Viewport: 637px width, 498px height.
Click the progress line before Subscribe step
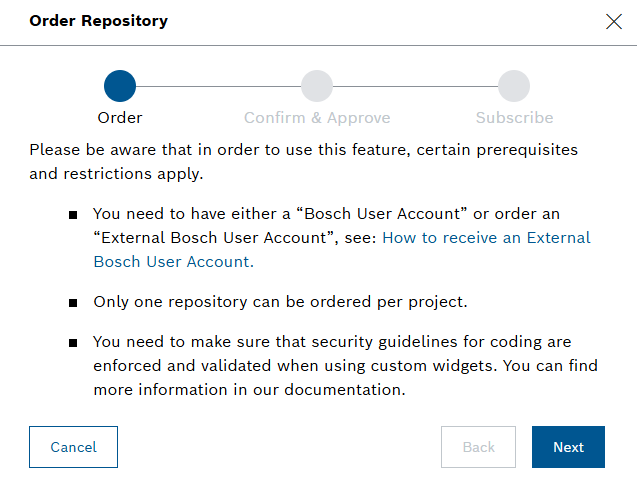tap(415, 86)
